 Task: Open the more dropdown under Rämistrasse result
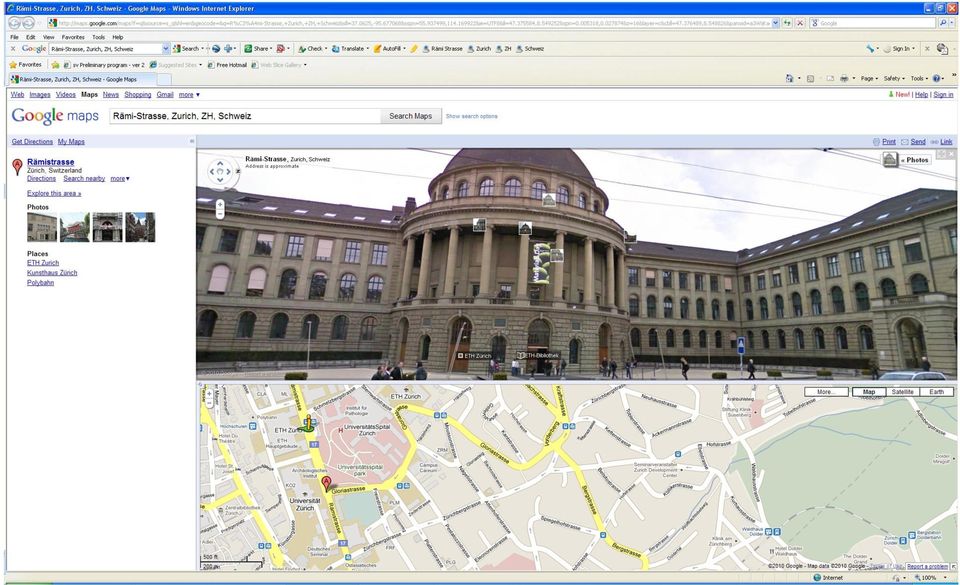[120, 179]
